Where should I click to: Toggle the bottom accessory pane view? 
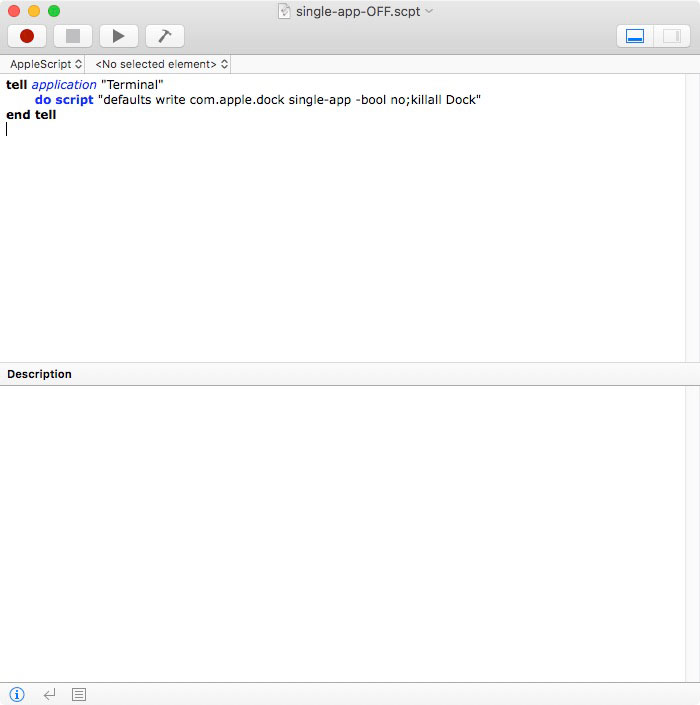pyautogui.click(x=634, y=36)
